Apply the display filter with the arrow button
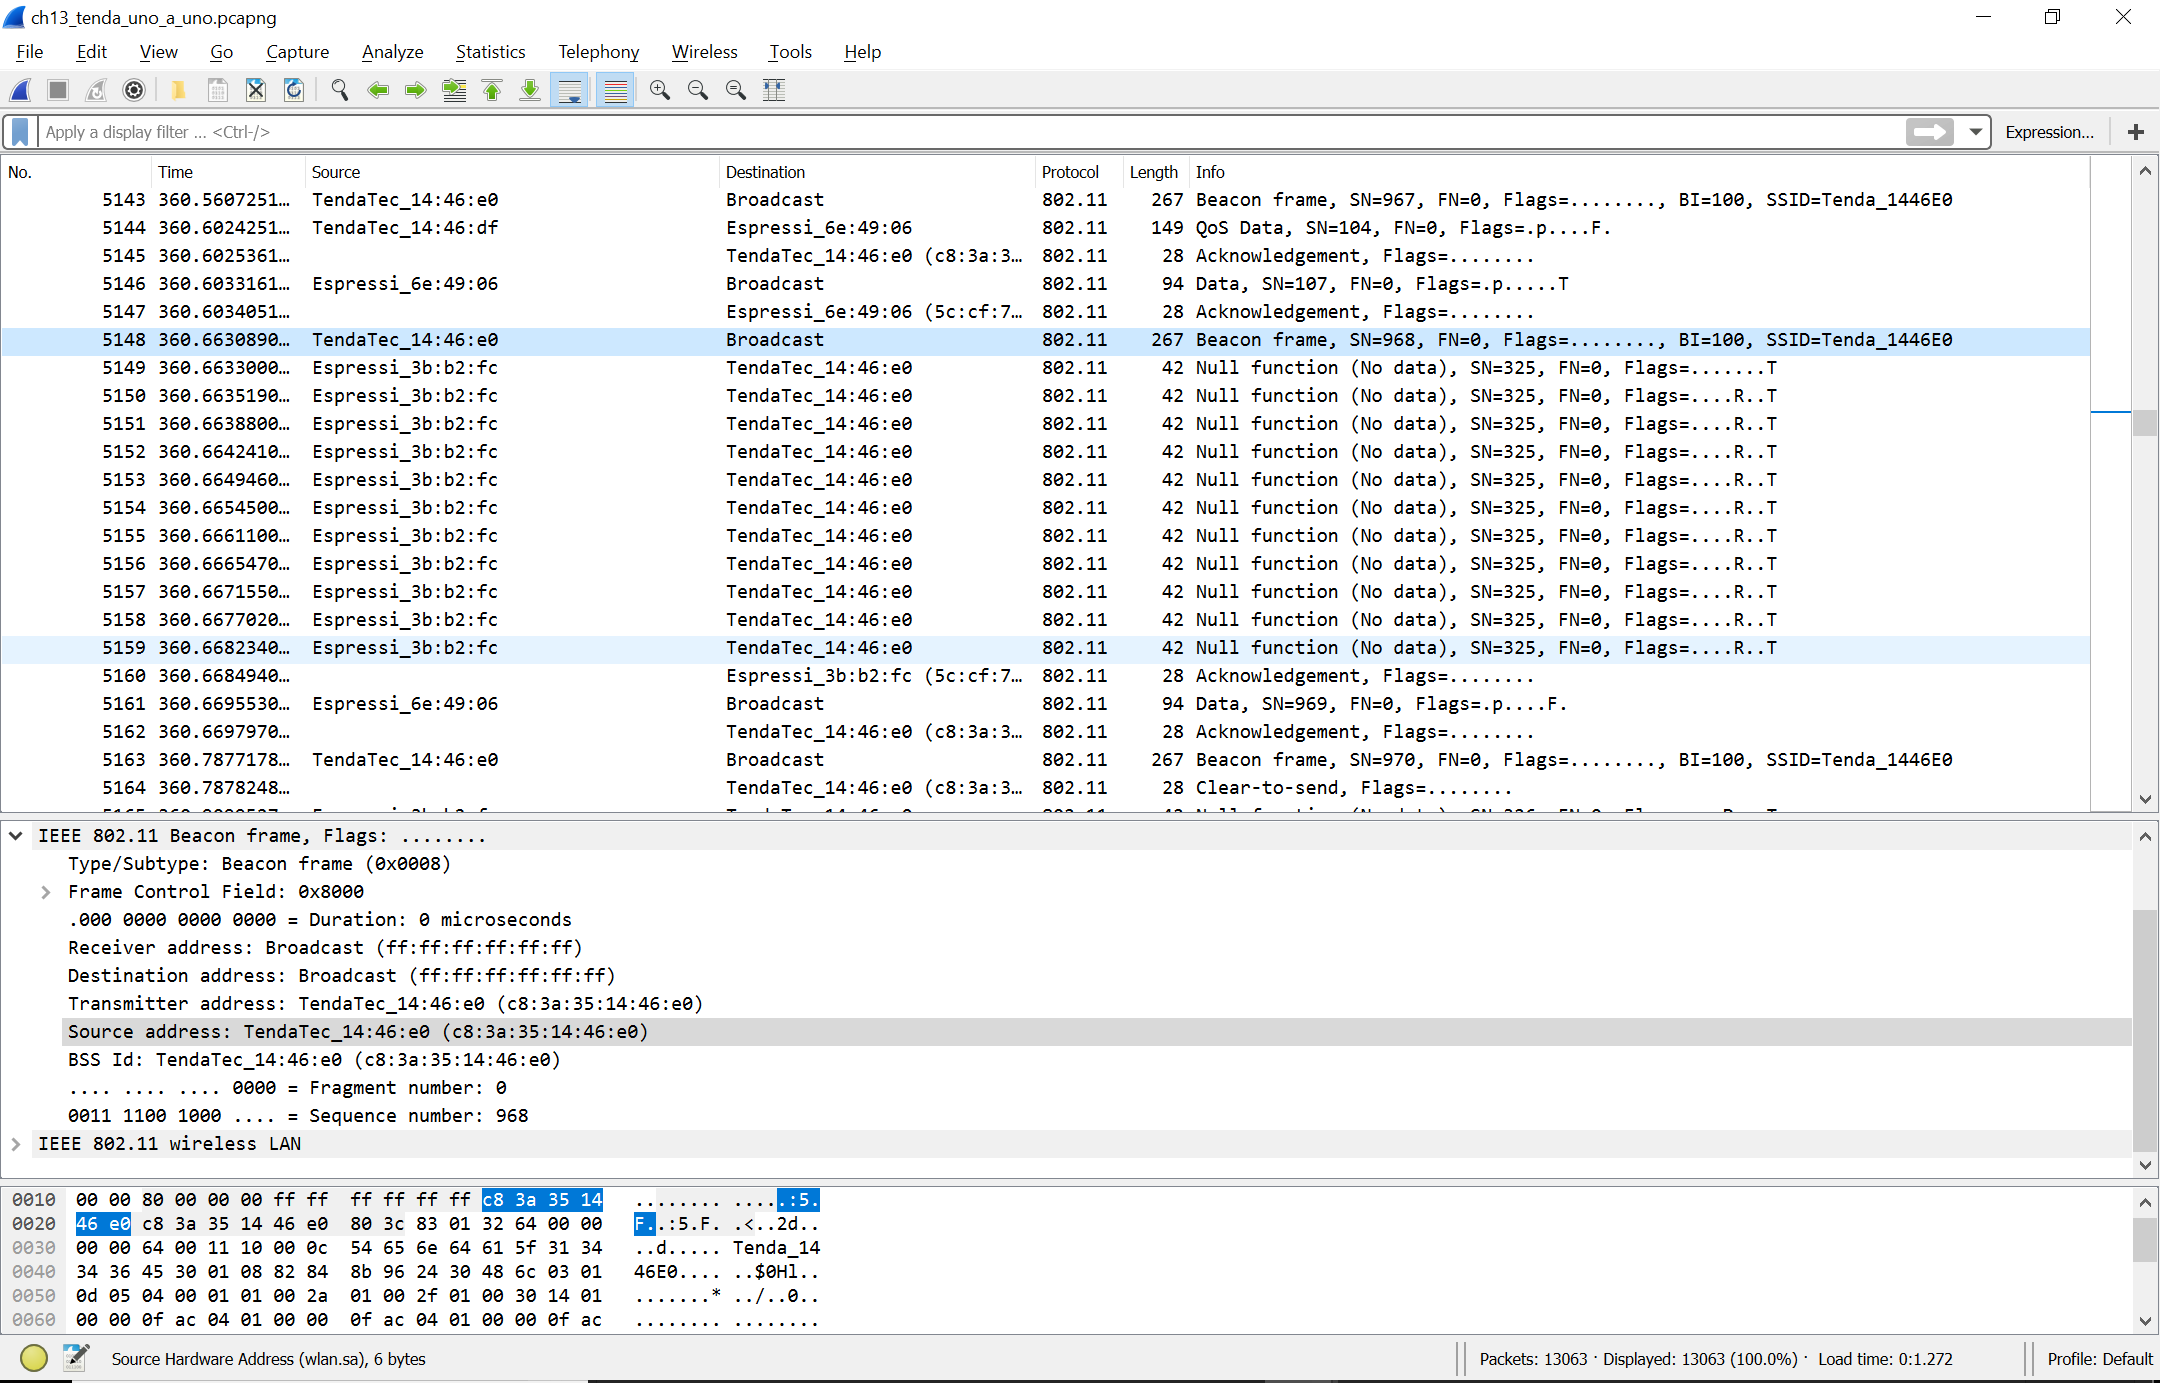The height and width of the screenshot is (1383, 2160). point(1929,131)
